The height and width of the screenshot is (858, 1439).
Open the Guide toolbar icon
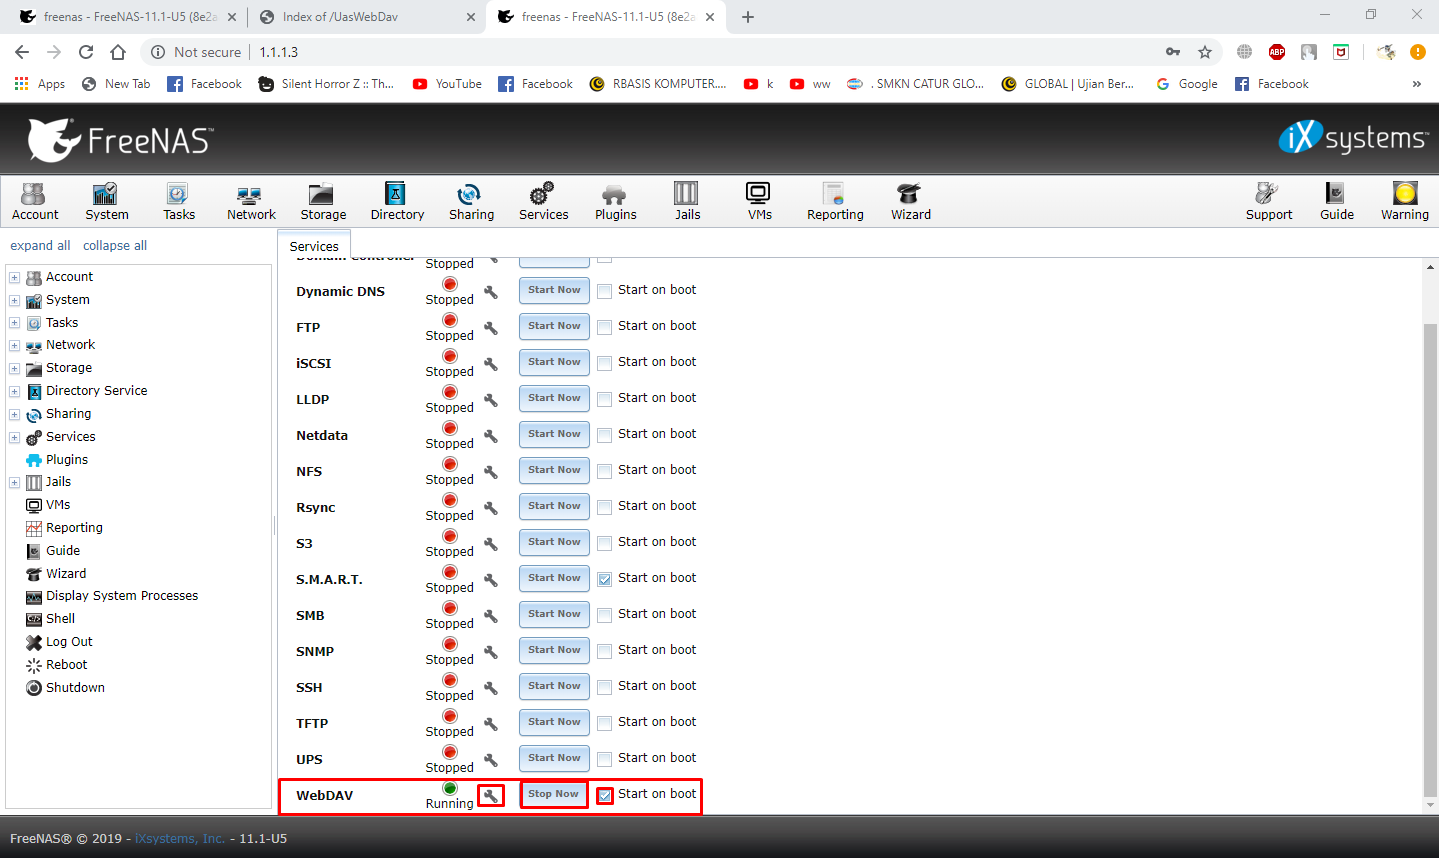pos(1337,201)
